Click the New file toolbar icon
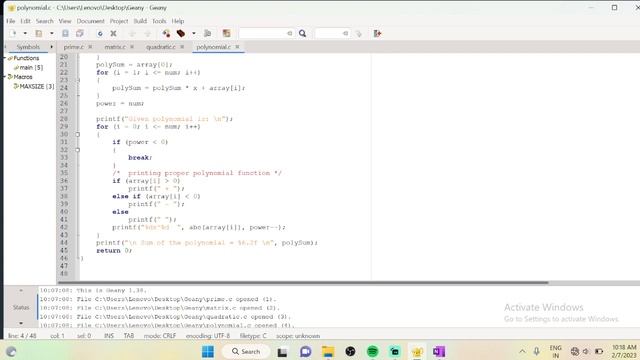The image size is (640, 360). coord(13,33)
